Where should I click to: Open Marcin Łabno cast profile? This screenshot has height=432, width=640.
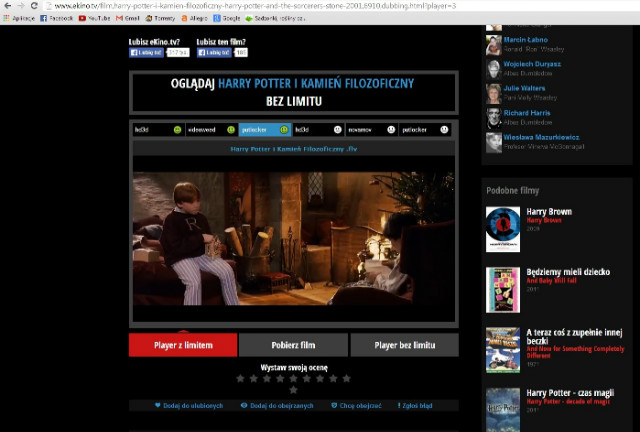[525, 40]
